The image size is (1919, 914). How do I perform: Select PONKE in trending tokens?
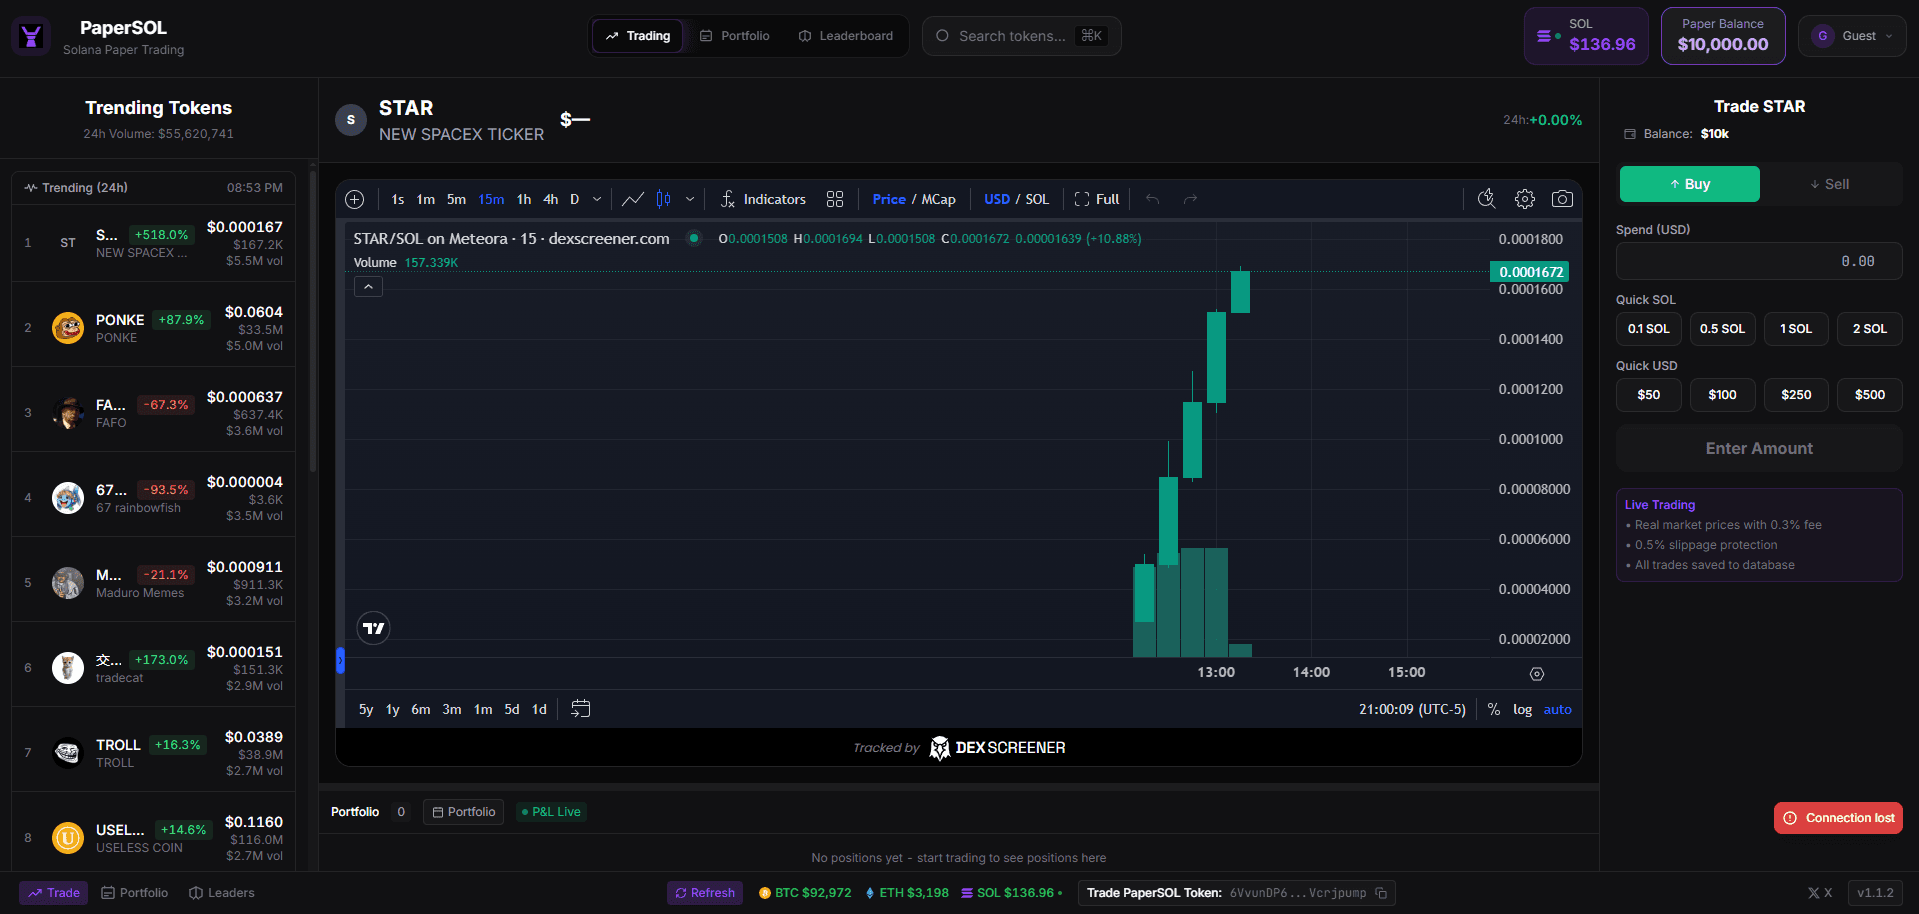click(x=154, y=328)
